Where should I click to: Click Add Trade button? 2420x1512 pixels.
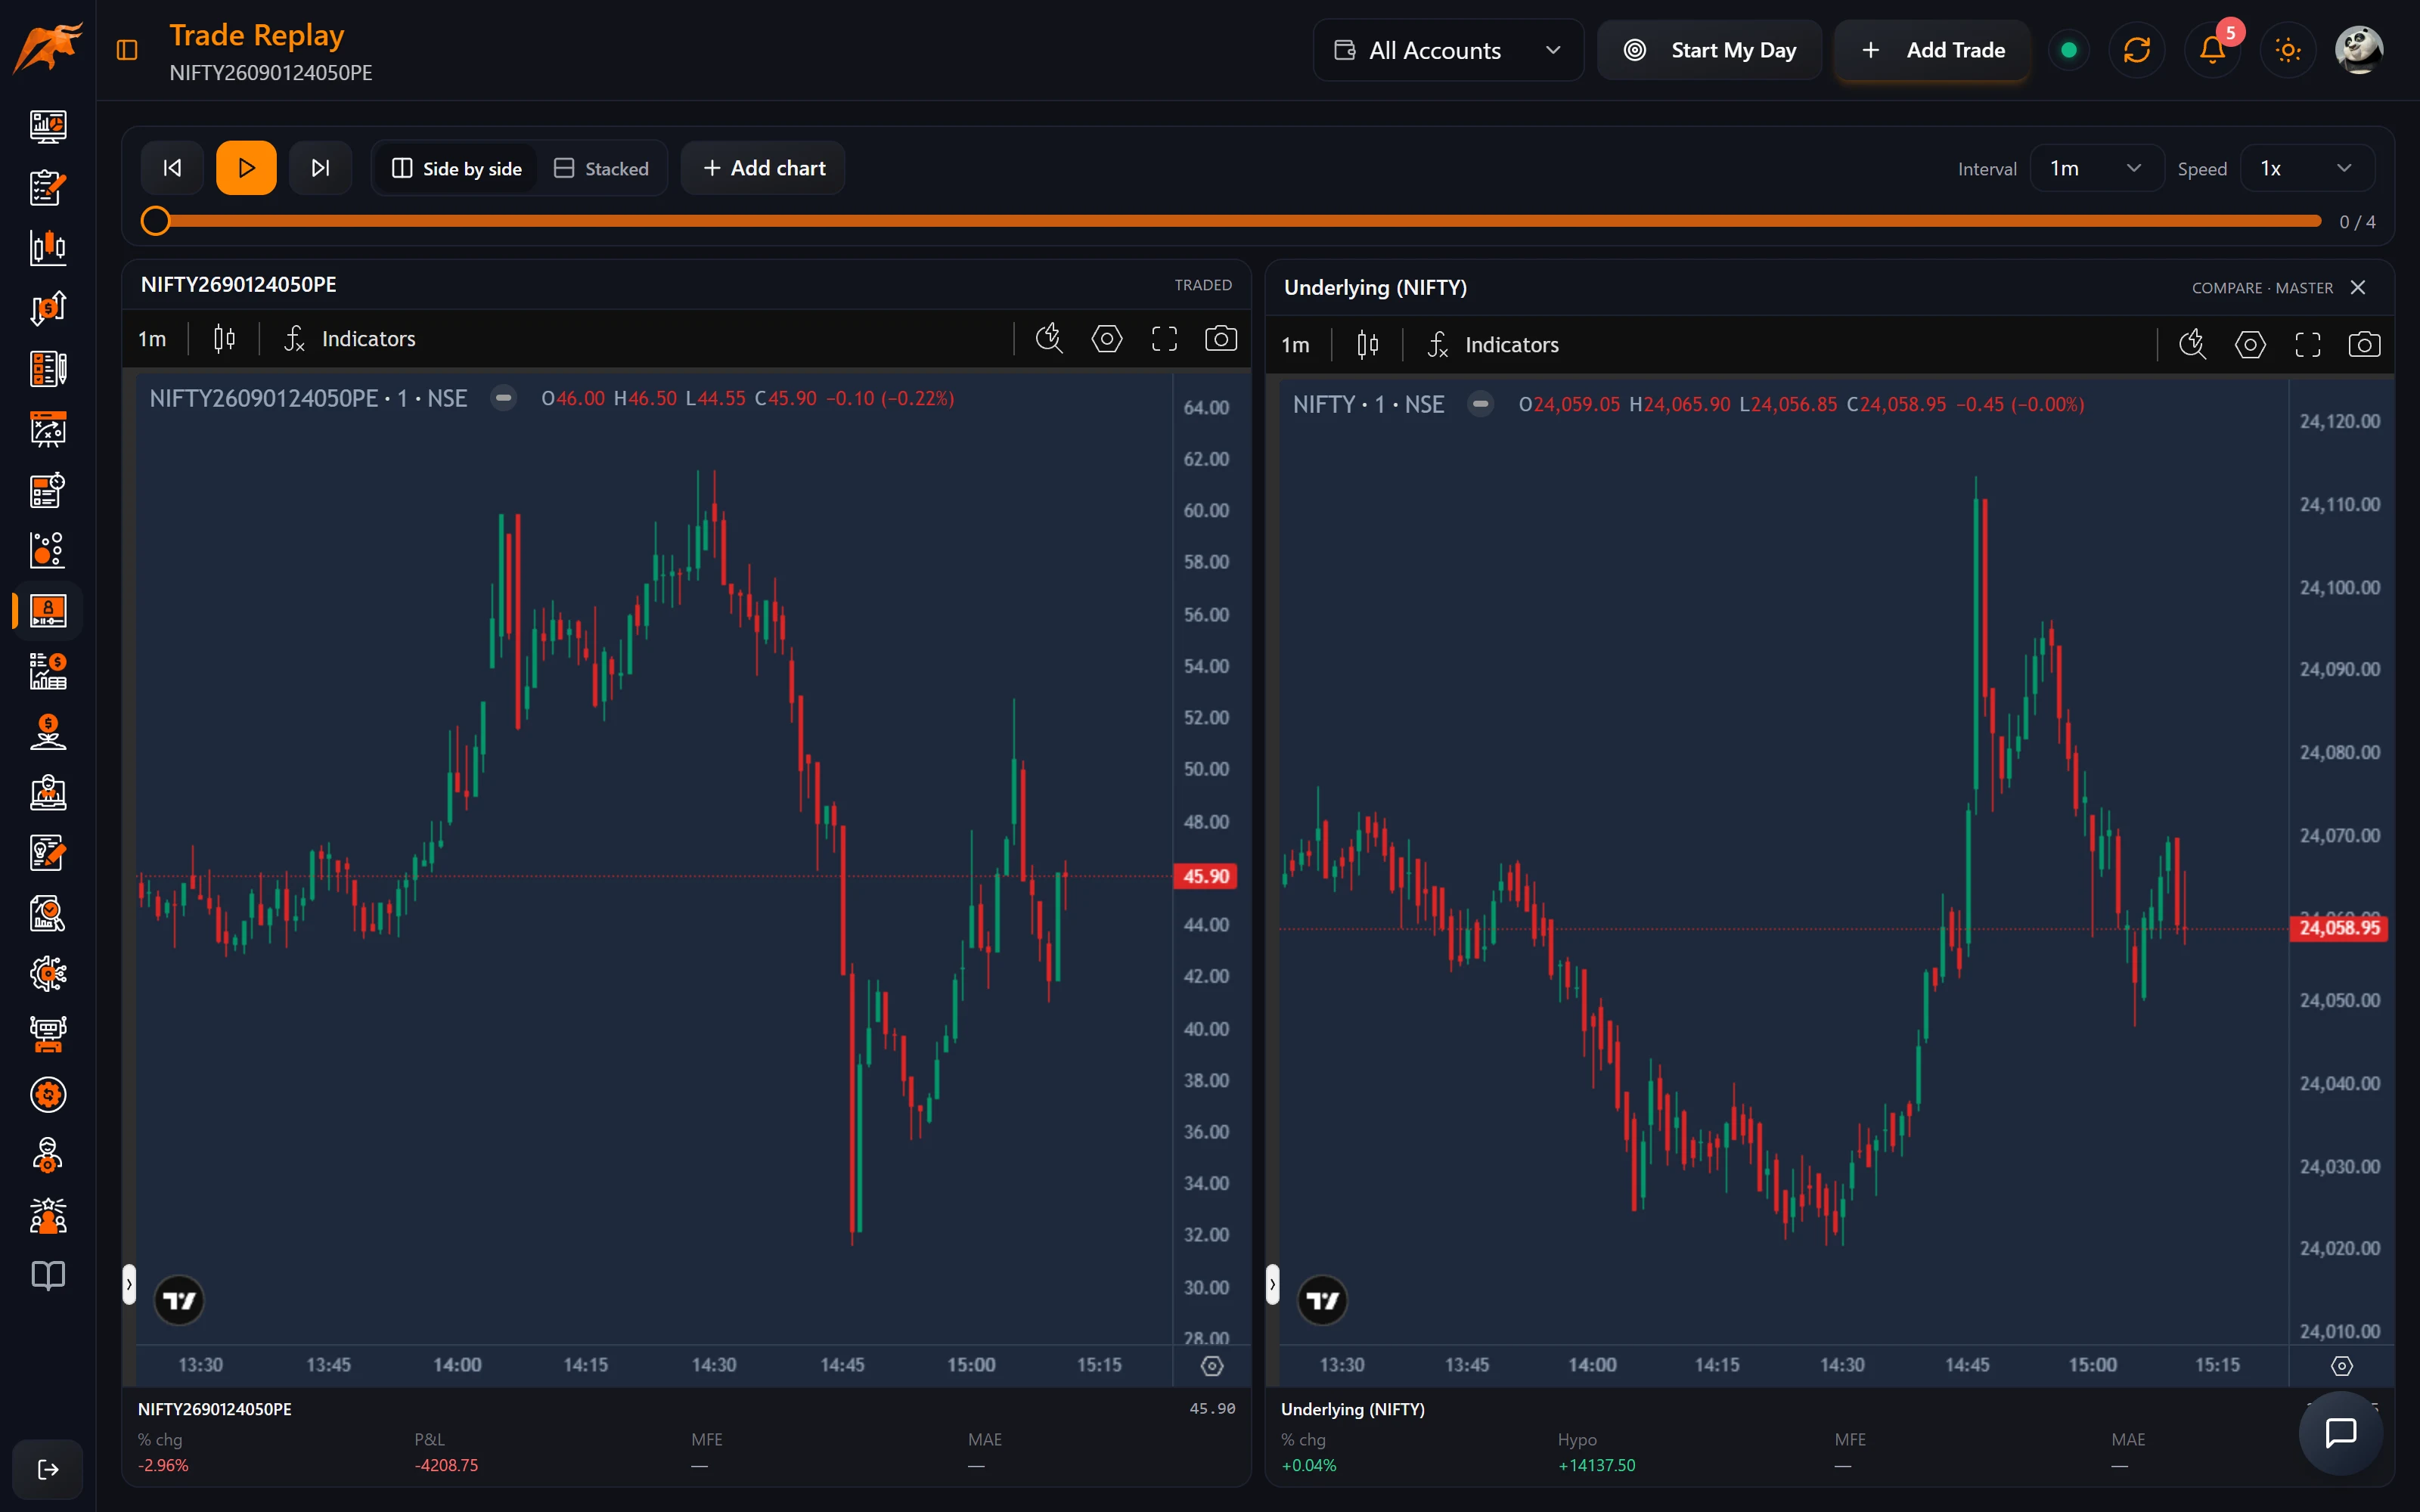click(1932, 50)
